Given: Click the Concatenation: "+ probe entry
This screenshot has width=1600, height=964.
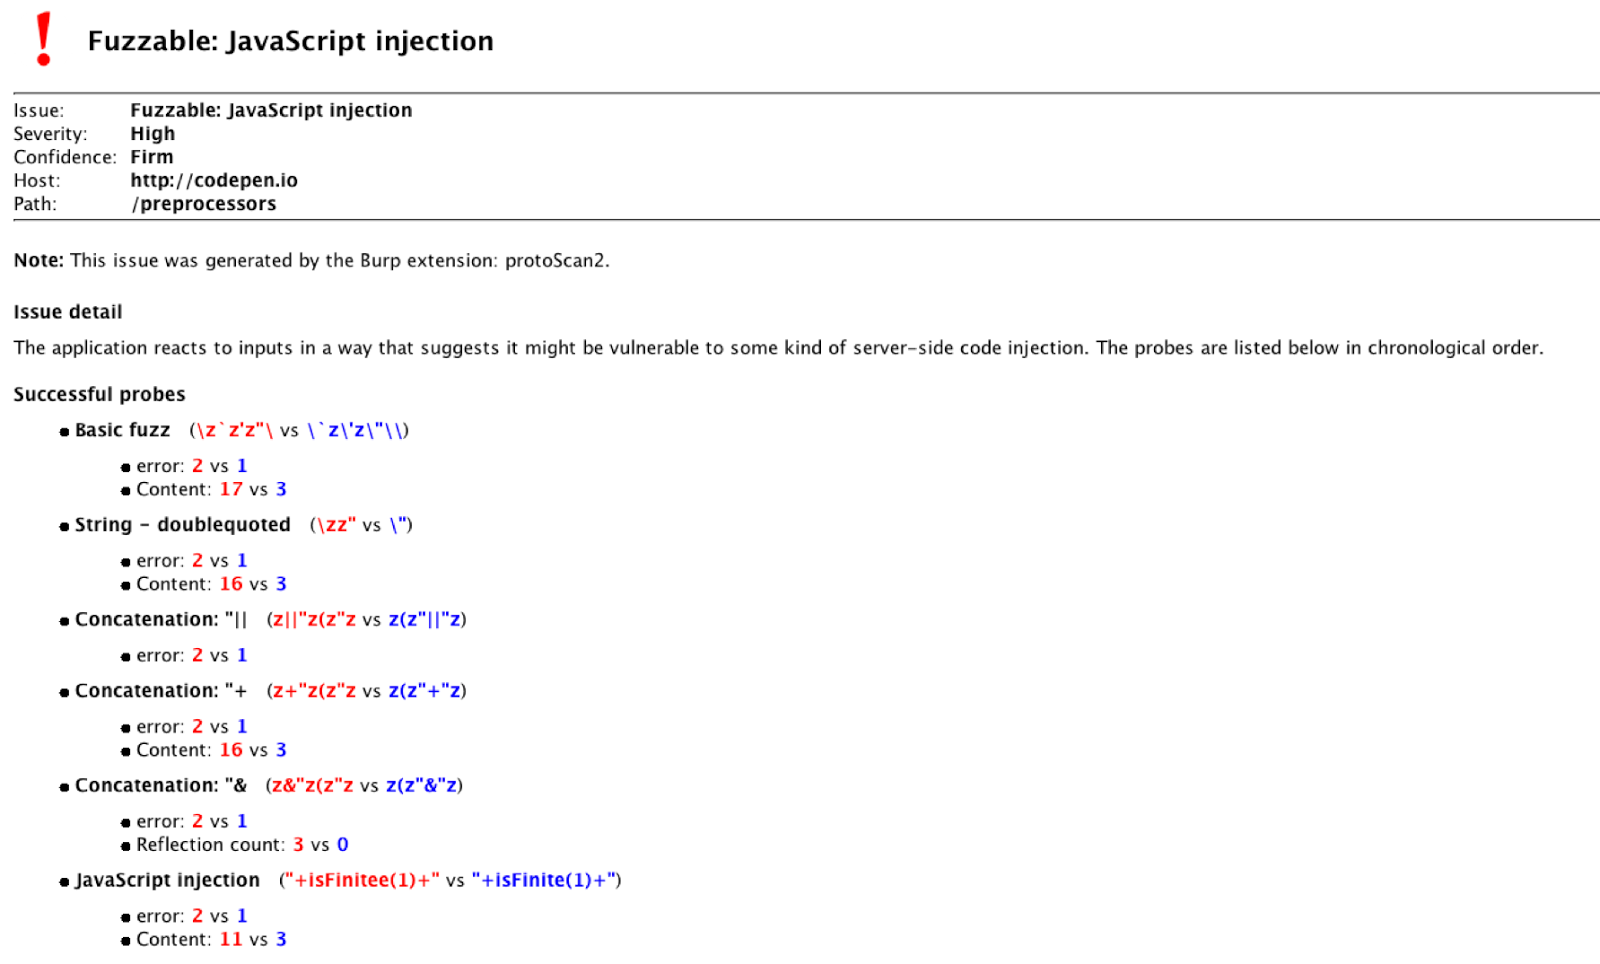Looking at the screenshot, I should pos(161,691).
